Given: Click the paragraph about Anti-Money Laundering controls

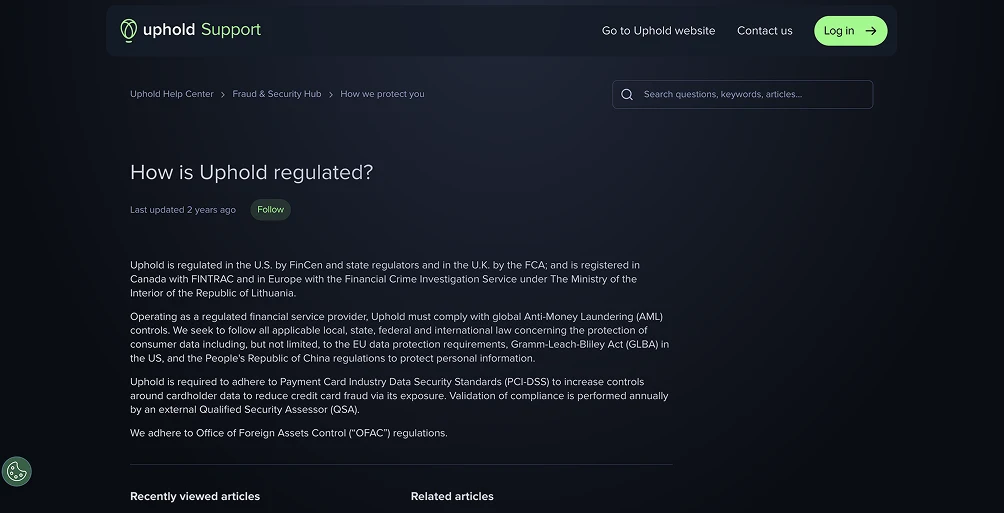Looking at the screenshot, I should tap(400, 338).
